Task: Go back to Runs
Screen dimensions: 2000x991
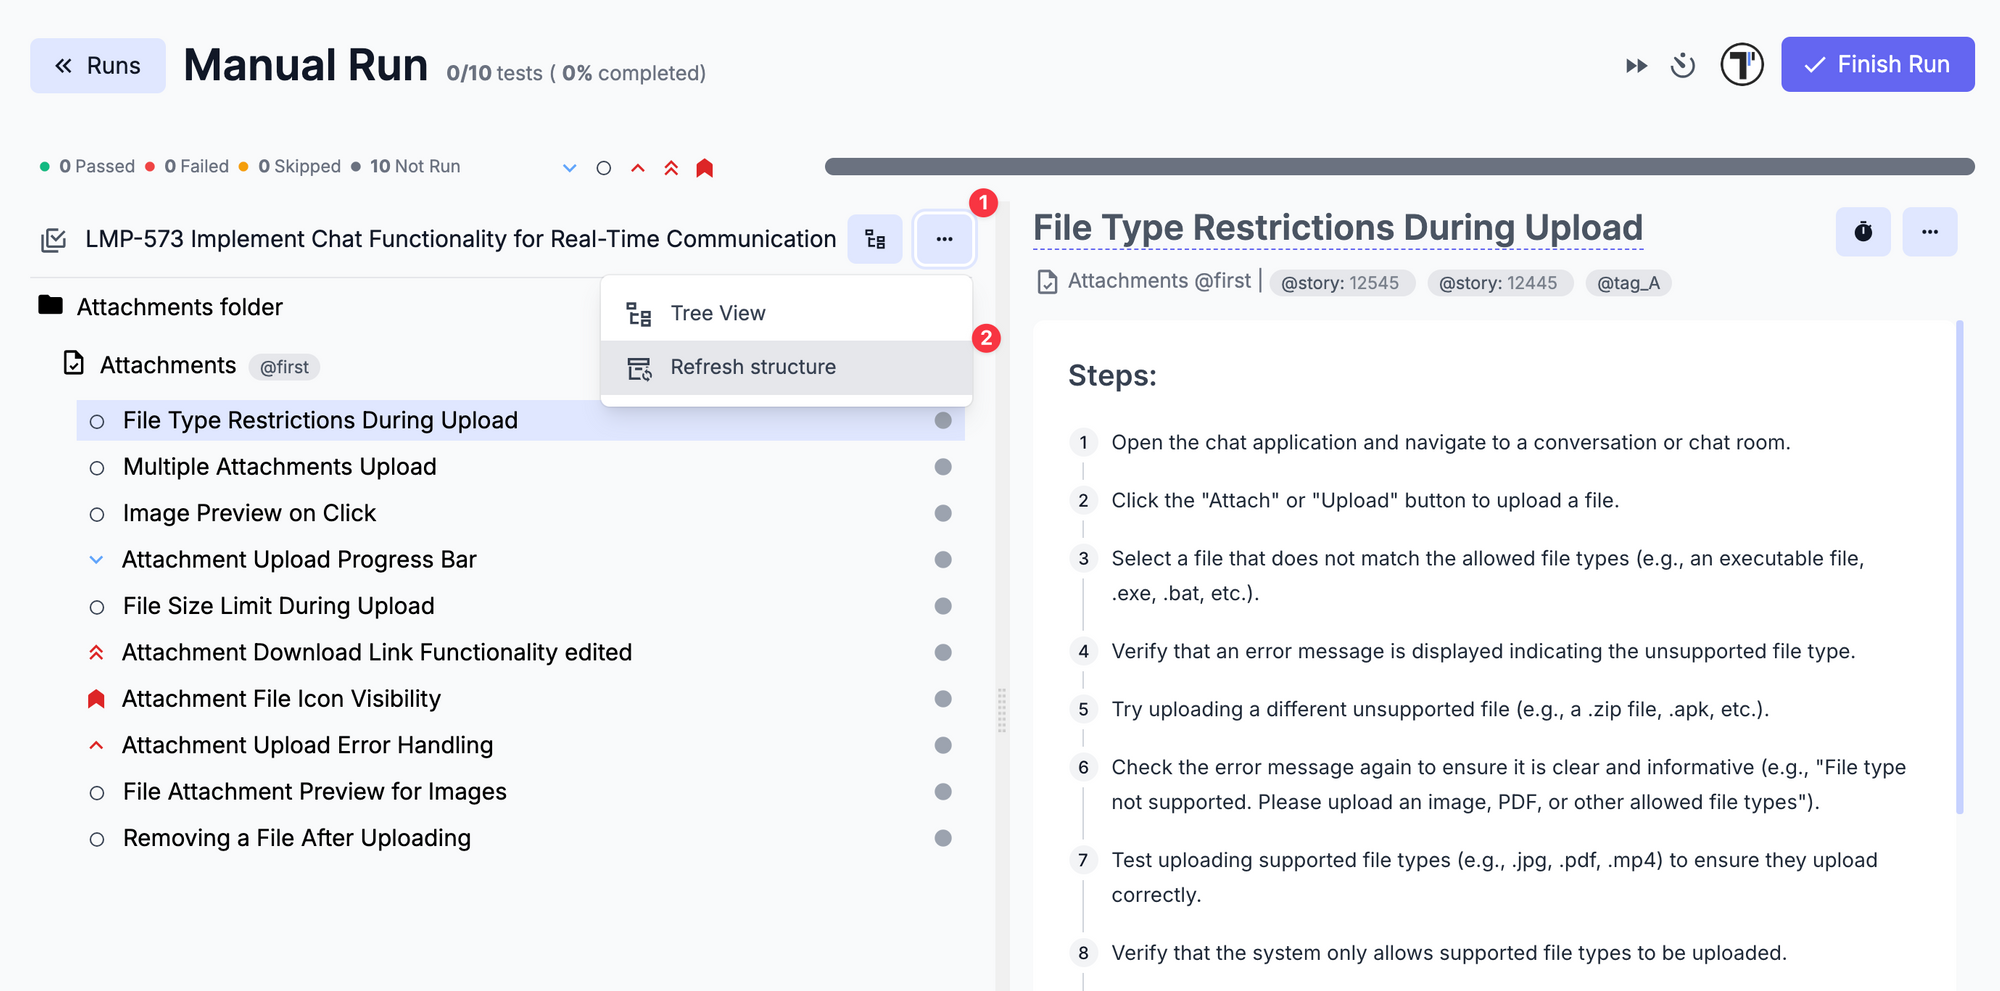Action: click(x=98, y=66)
